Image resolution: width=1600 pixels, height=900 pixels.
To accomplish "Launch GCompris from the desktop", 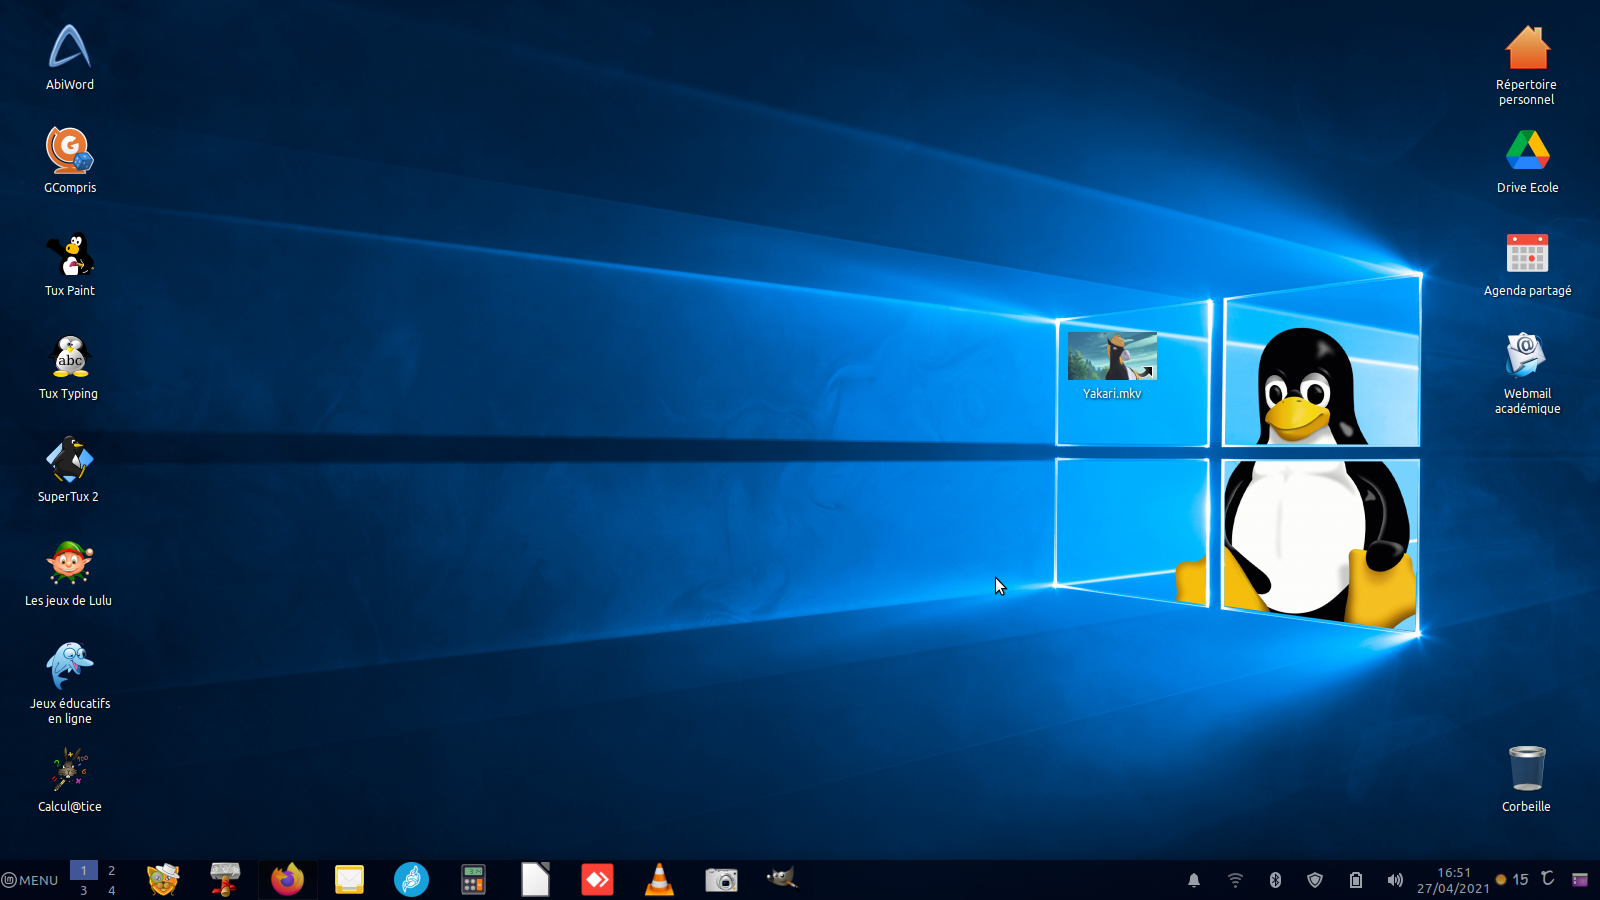I will tap(70, 160).
